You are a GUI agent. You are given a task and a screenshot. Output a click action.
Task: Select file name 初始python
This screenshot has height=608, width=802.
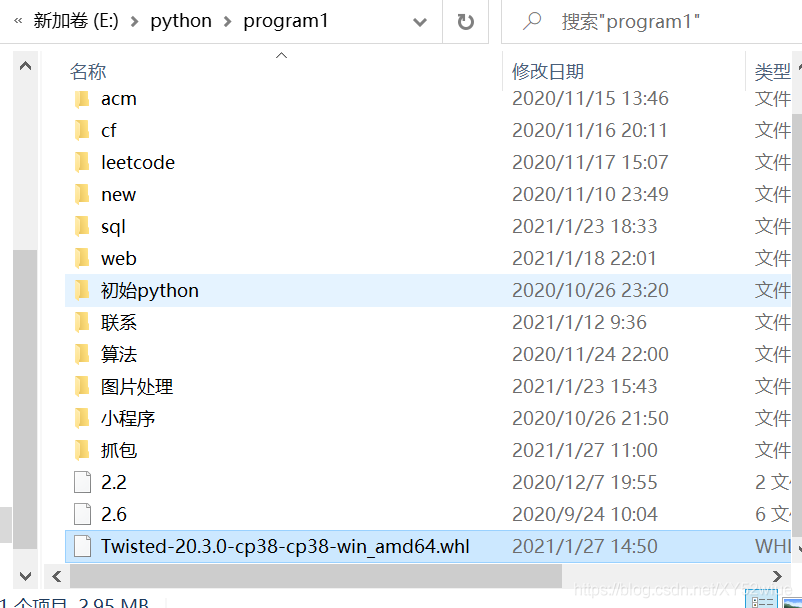[150, 290]
